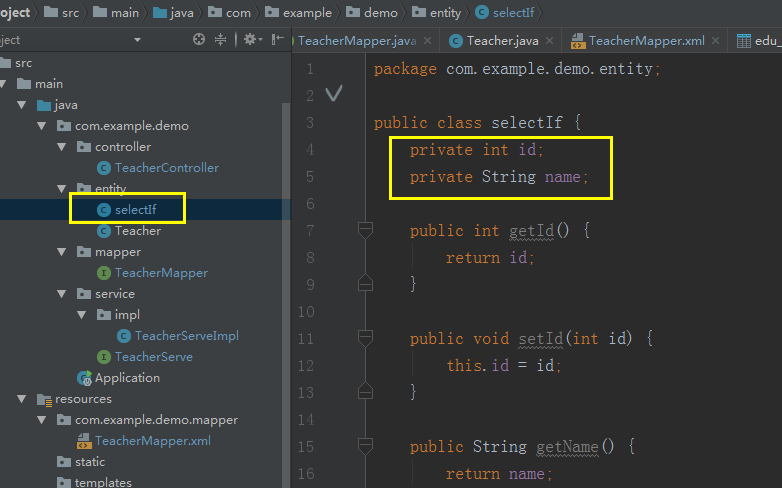
Task: Click the selectIf breadcrumb
Action: (505, 12)
